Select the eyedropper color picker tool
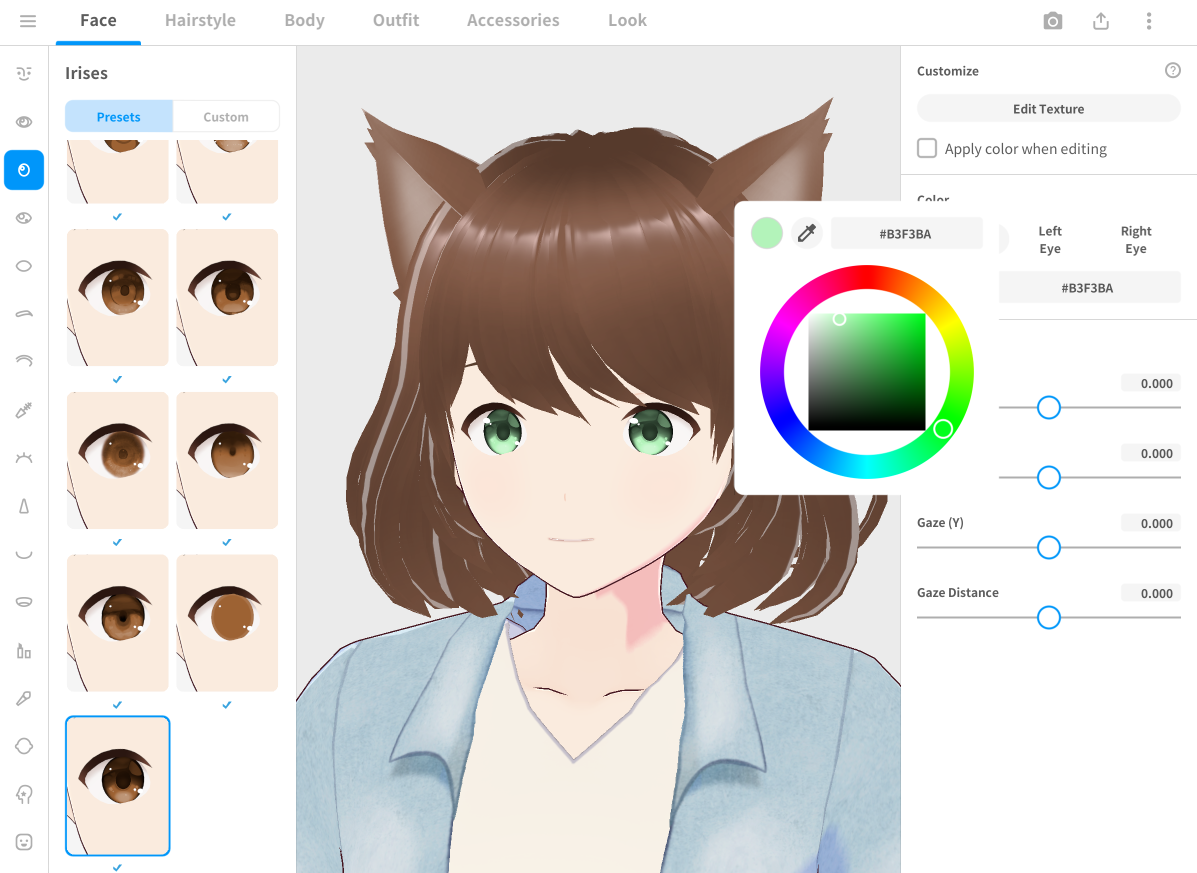This screenshot has height=873, width=1197. (806, 234)
